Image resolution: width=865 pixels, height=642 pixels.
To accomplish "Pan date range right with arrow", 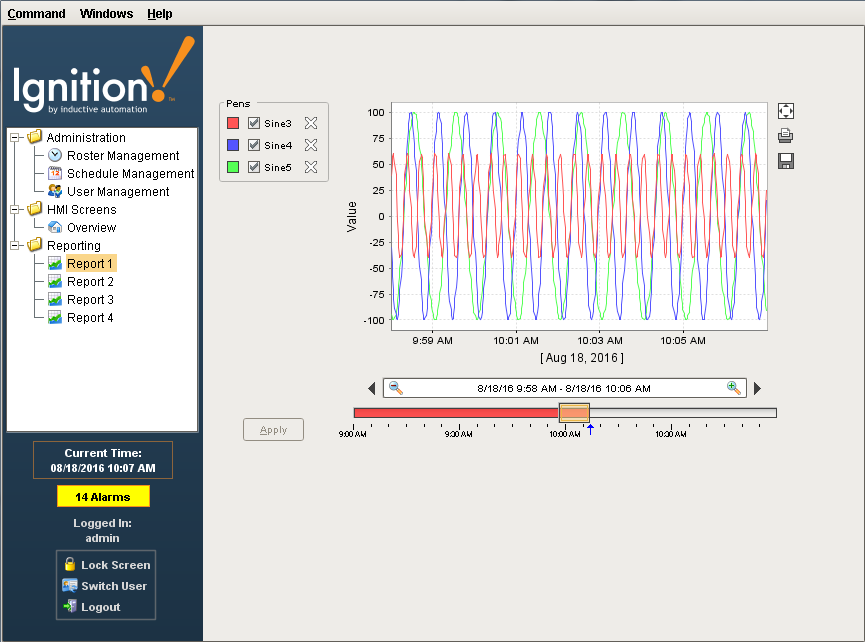I will coord(757,388).
